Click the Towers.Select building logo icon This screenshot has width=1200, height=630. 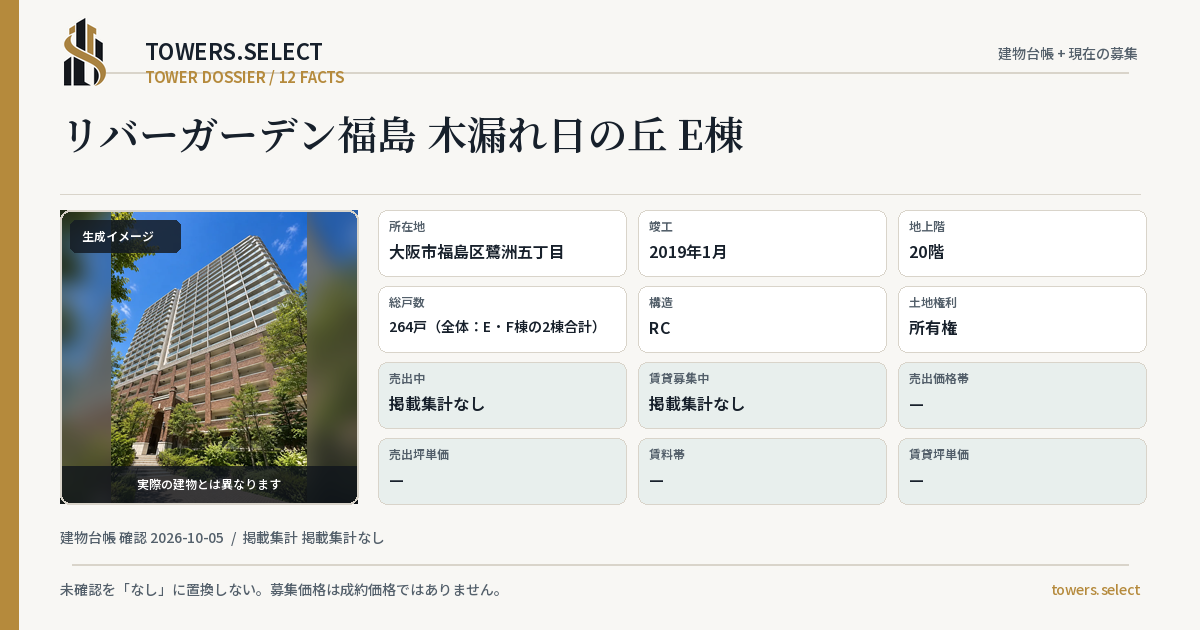(x=85, y=52)
